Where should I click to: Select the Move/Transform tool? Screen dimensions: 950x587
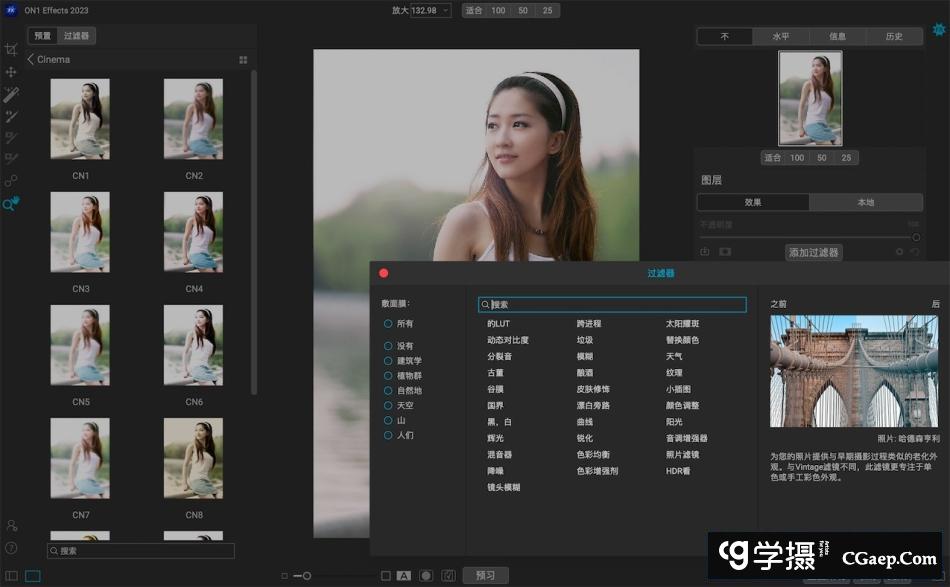tap(11, 72)
